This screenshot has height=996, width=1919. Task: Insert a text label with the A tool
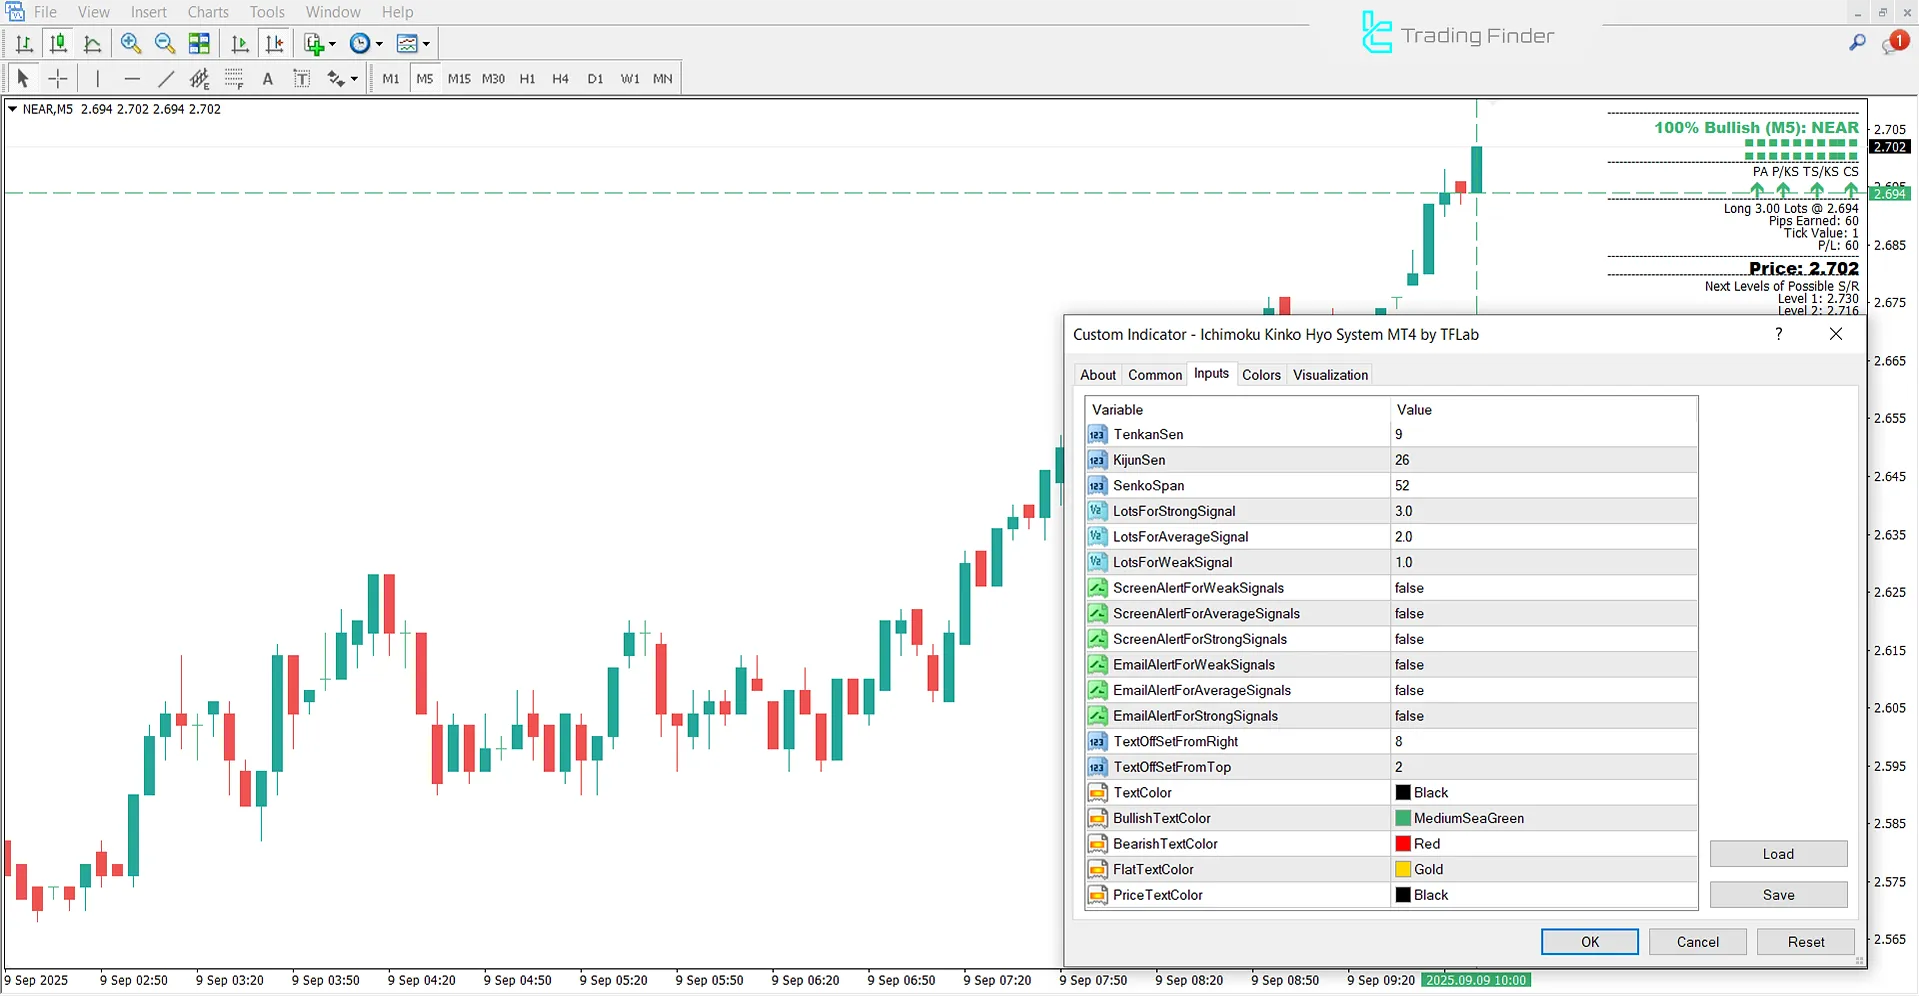[x=268, y=78]
